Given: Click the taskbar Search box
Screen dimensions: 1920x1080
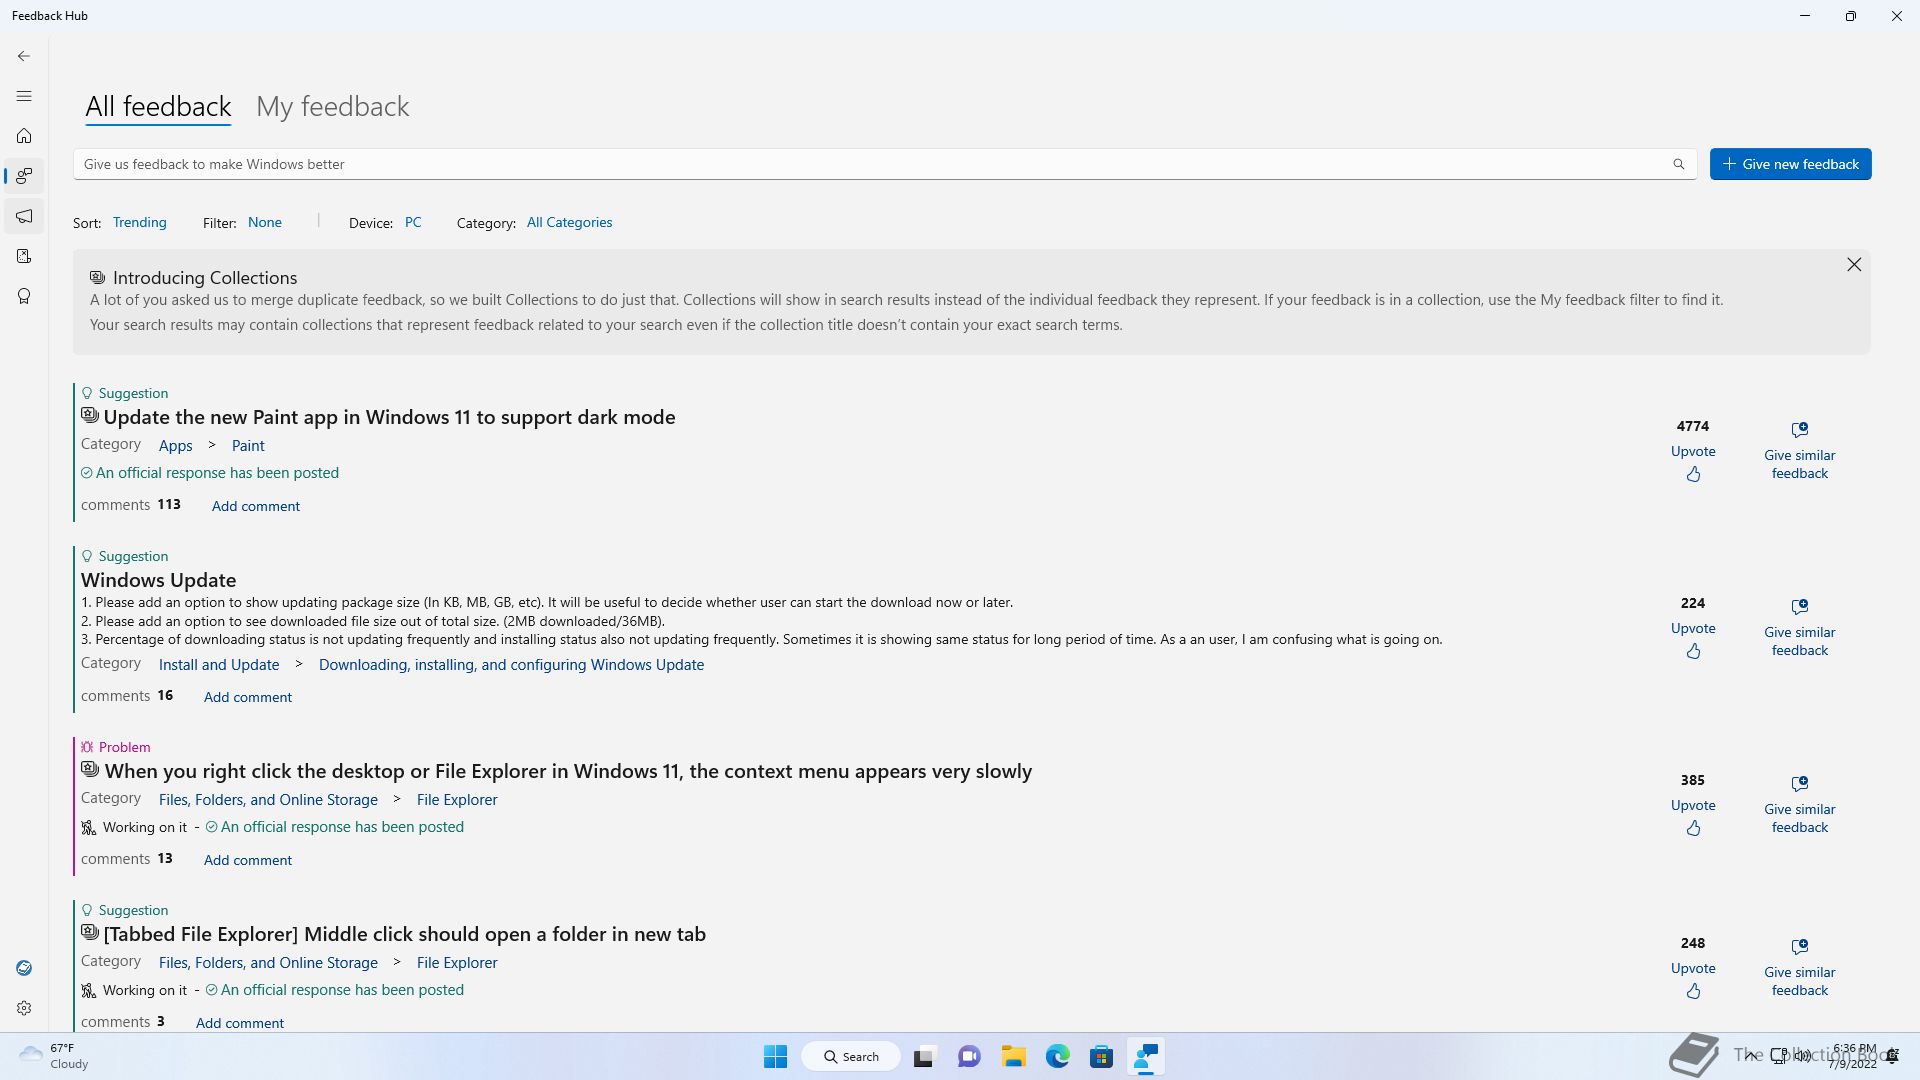Looking at the screenshot, I should click(x=851, y=1056).
